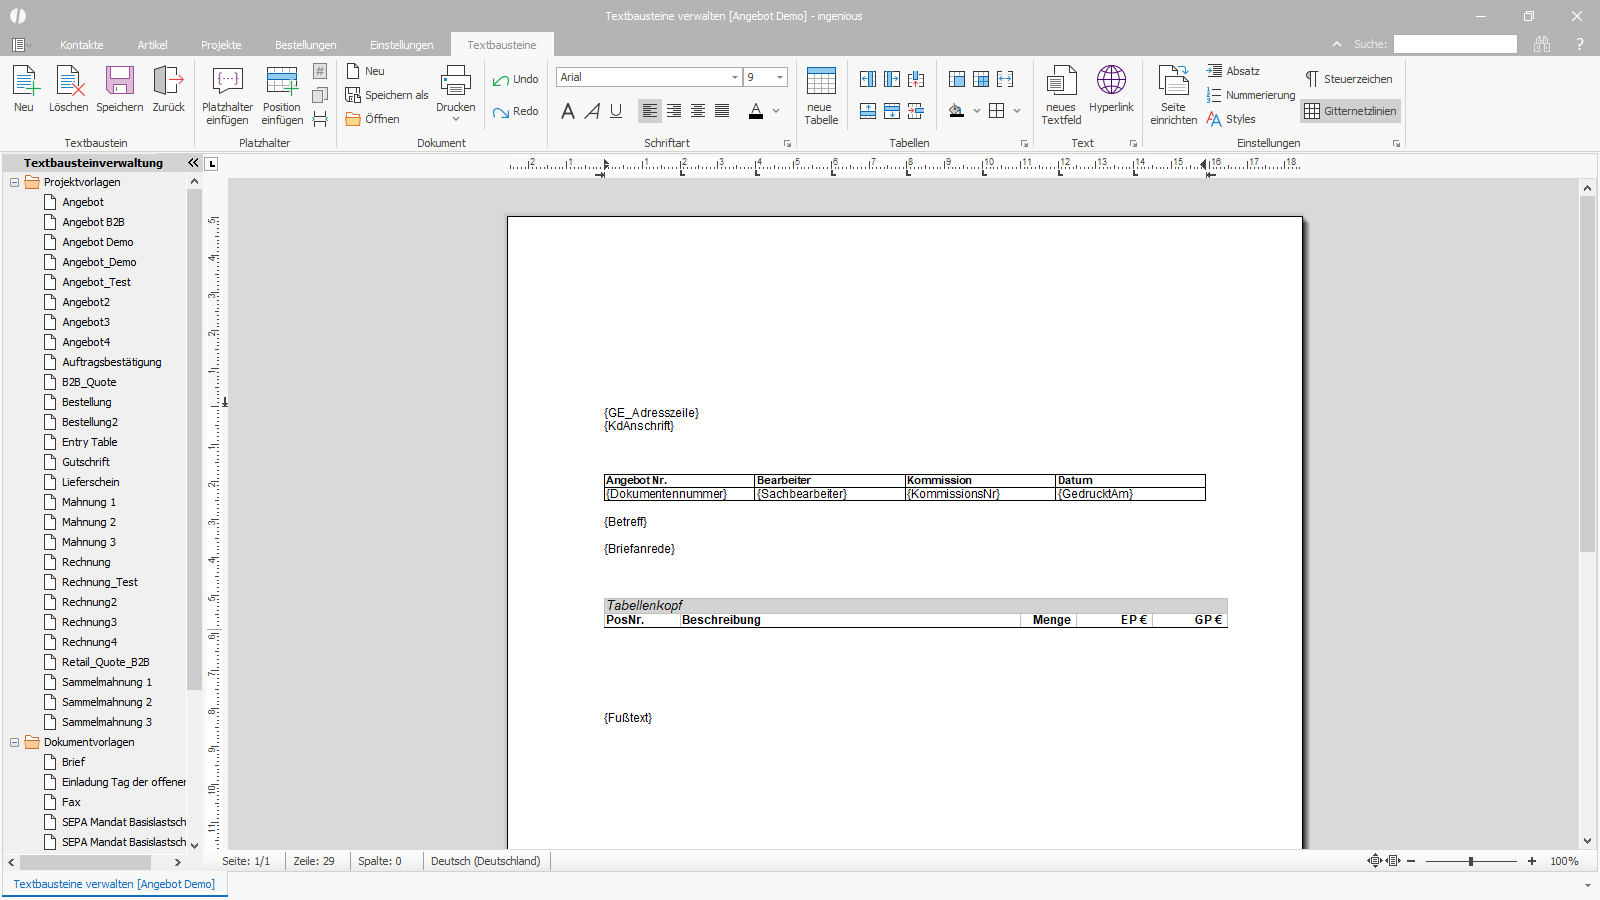Click in the Suche search field
The height and width of the screenshot is (900, 1600).
click(x=1455, y=44)
